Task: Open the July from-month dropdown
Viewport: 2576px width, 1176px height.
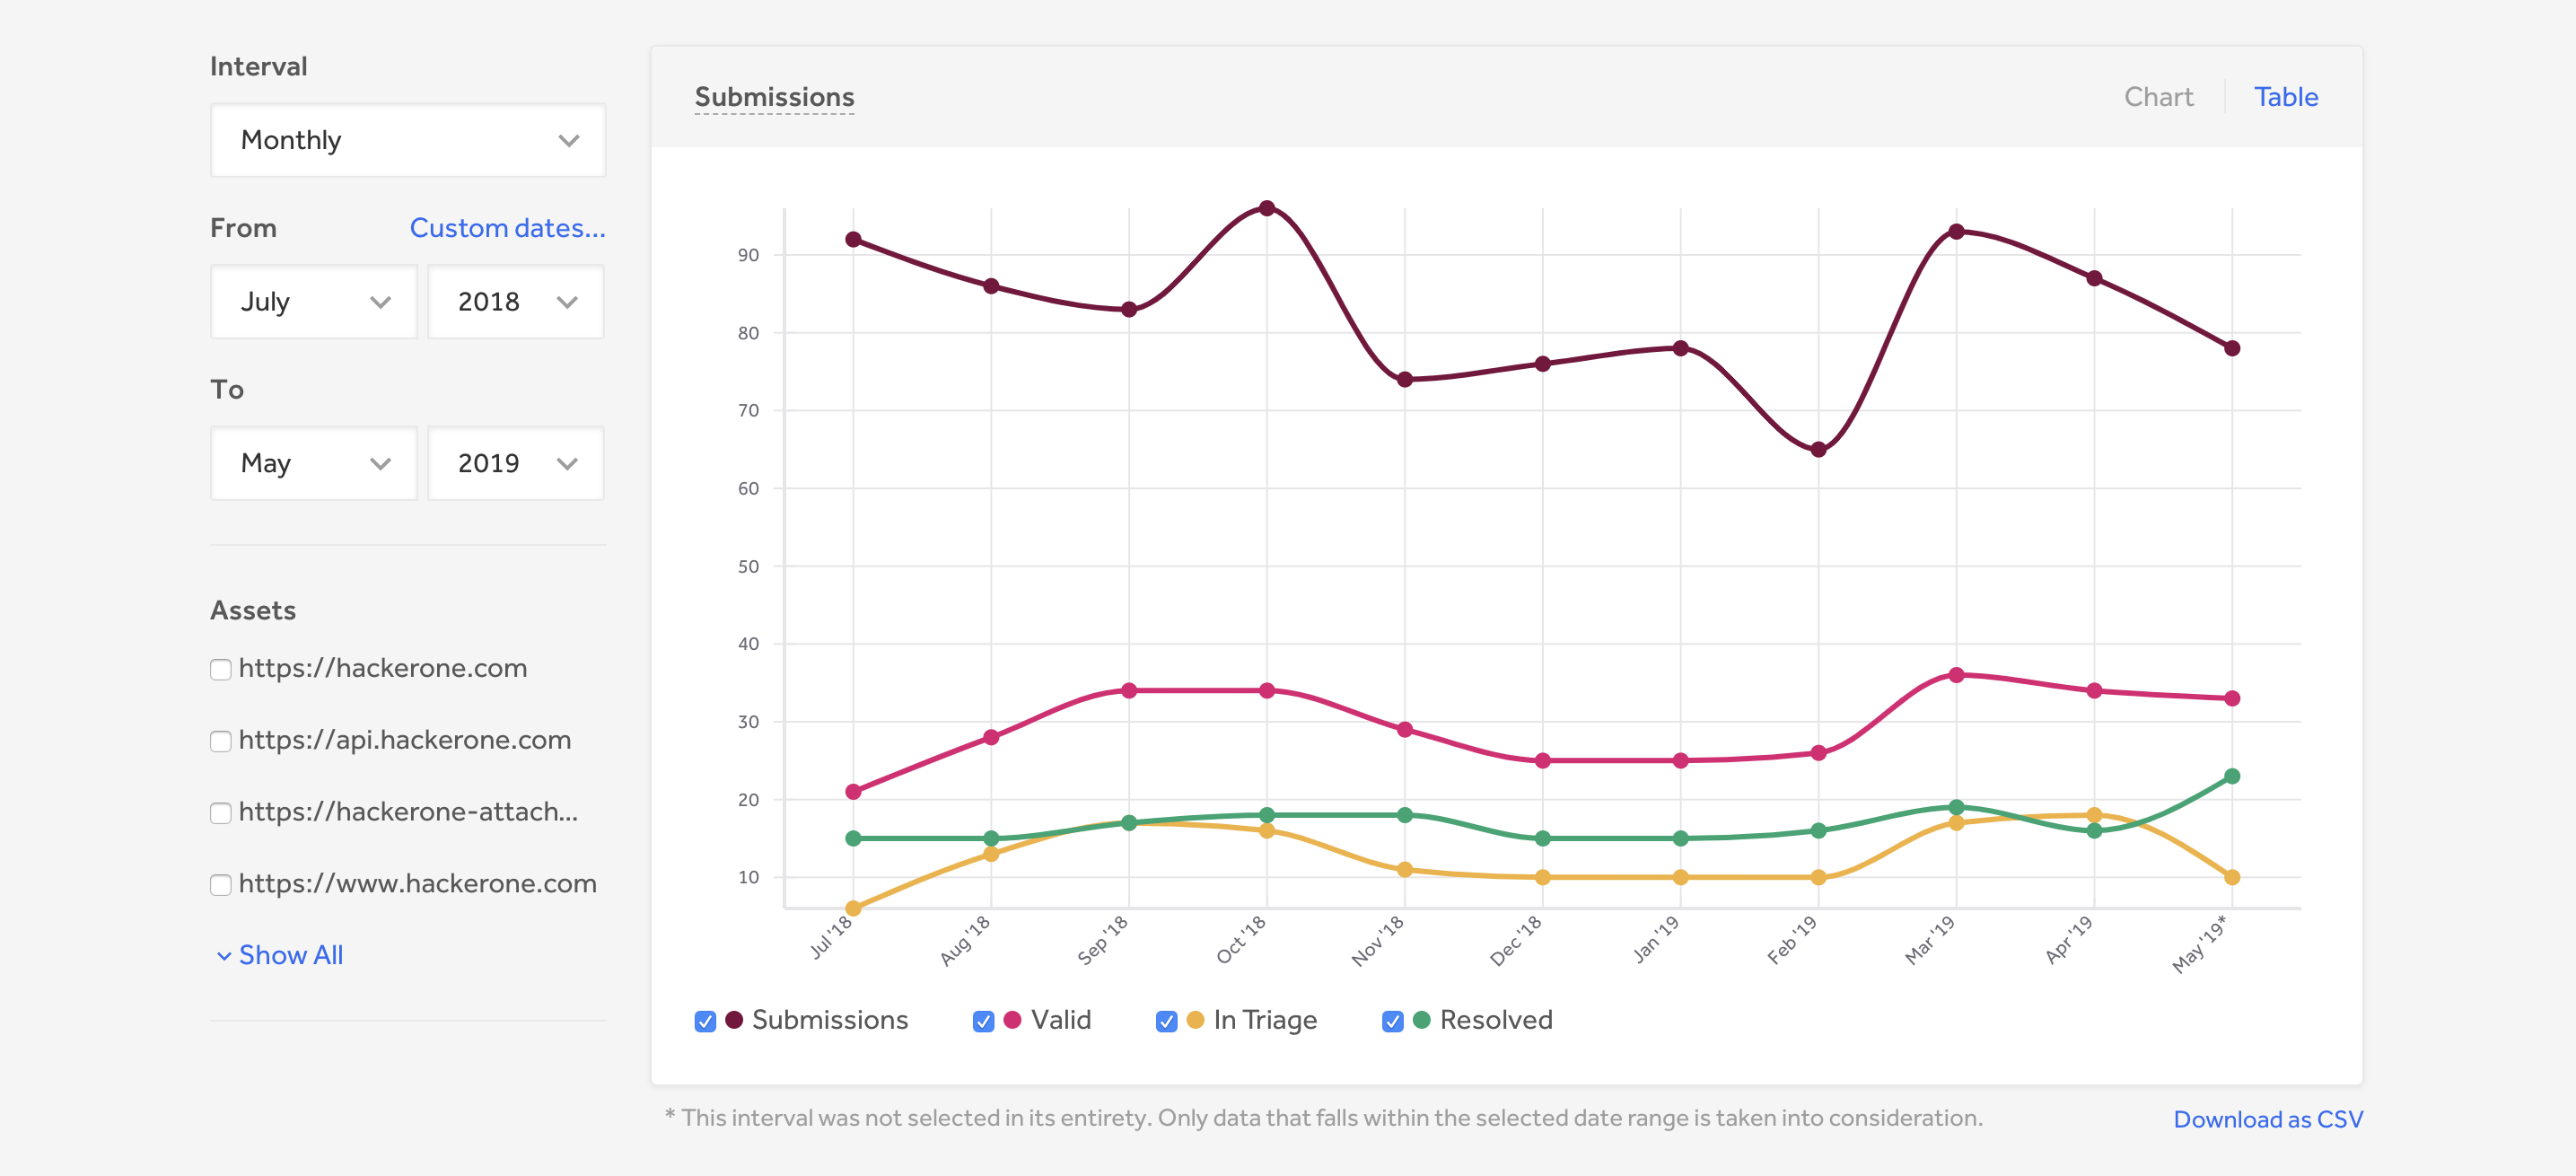Action: [x=313, y=302]
